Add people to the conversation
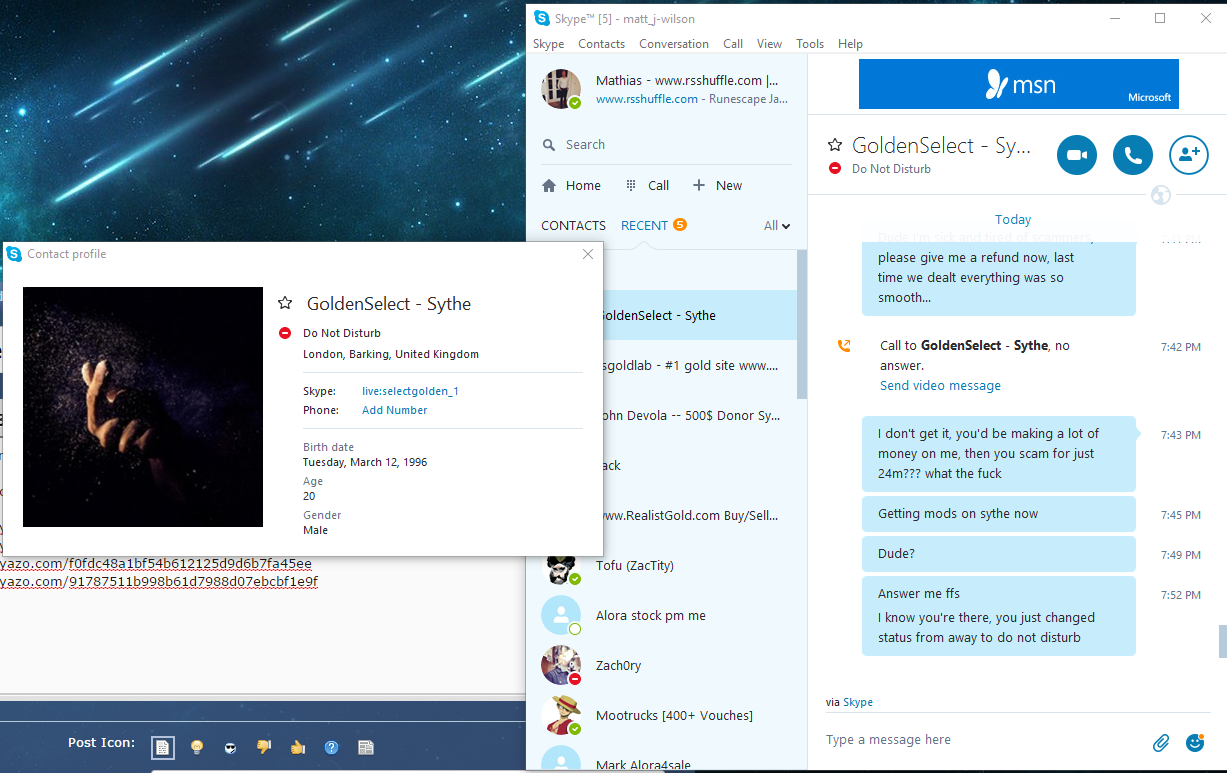Viewport: 1227px width, 773px height. click(1189, 155)
